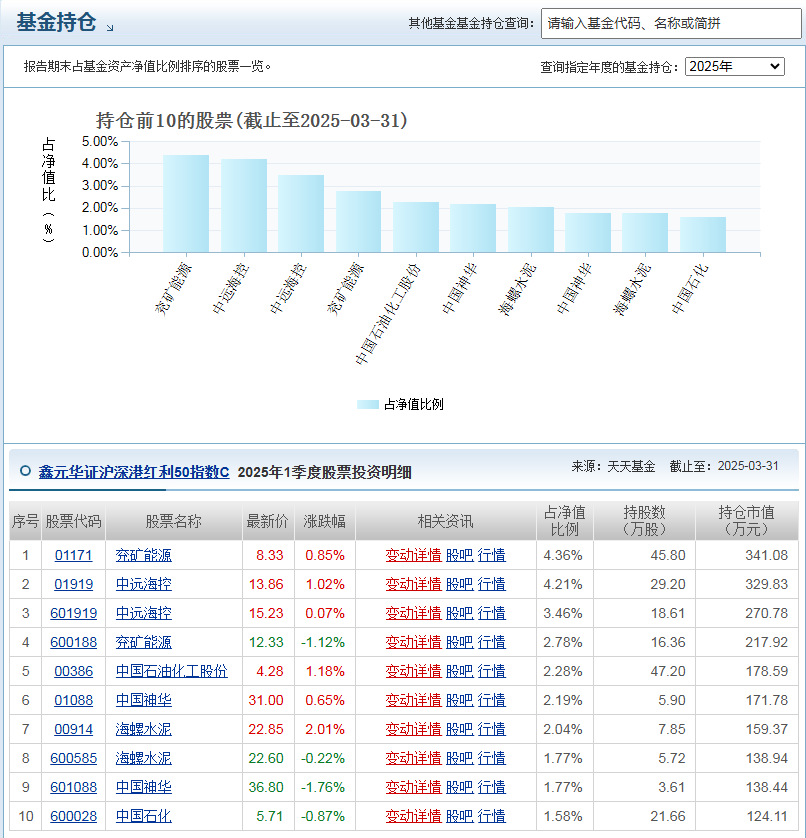The height and width of the screenshot is (838, 806).
Task: Open 中远海控 name link in row 2
Action: (144, 584)
